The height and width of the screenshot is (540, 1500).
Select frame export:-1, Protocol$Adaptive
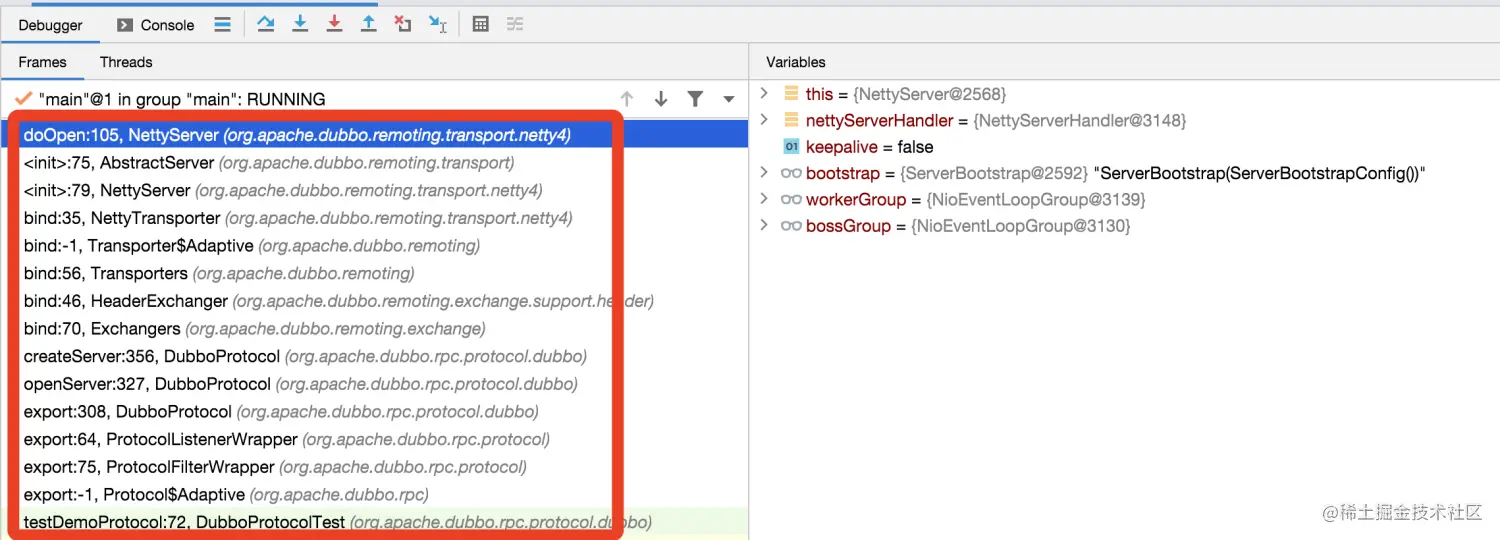(x=374, y=495)
